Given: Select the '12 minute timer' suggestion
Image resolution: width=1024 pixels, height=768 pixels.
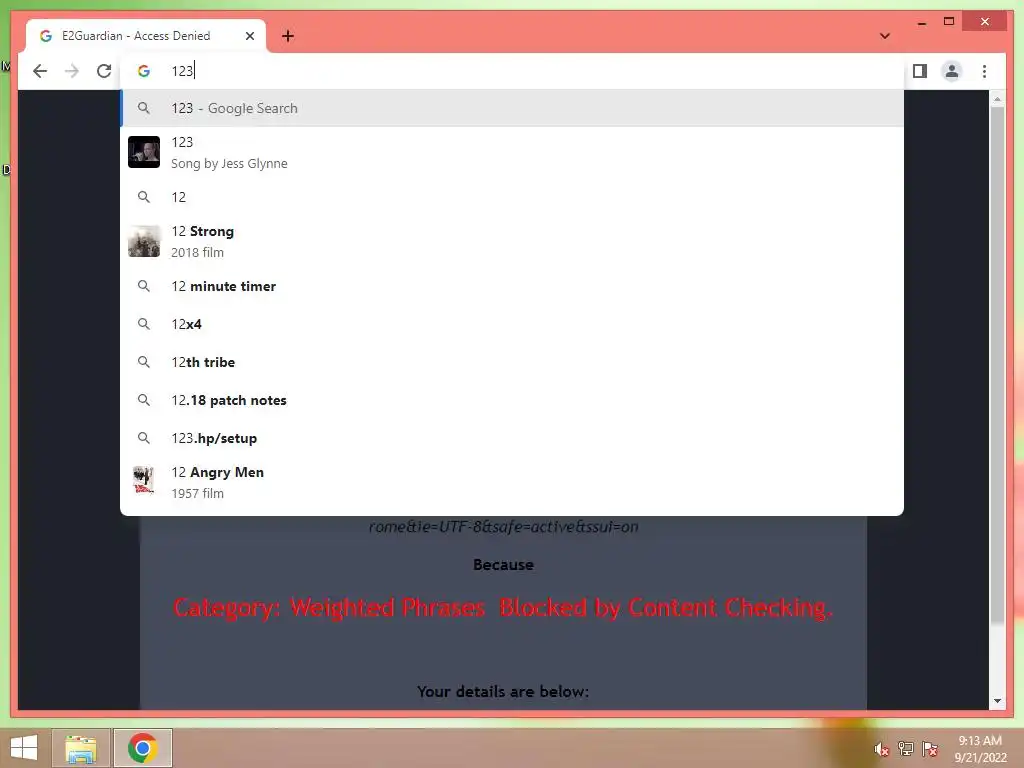Looking at the screenshot, I should click(x=512, y=286).
